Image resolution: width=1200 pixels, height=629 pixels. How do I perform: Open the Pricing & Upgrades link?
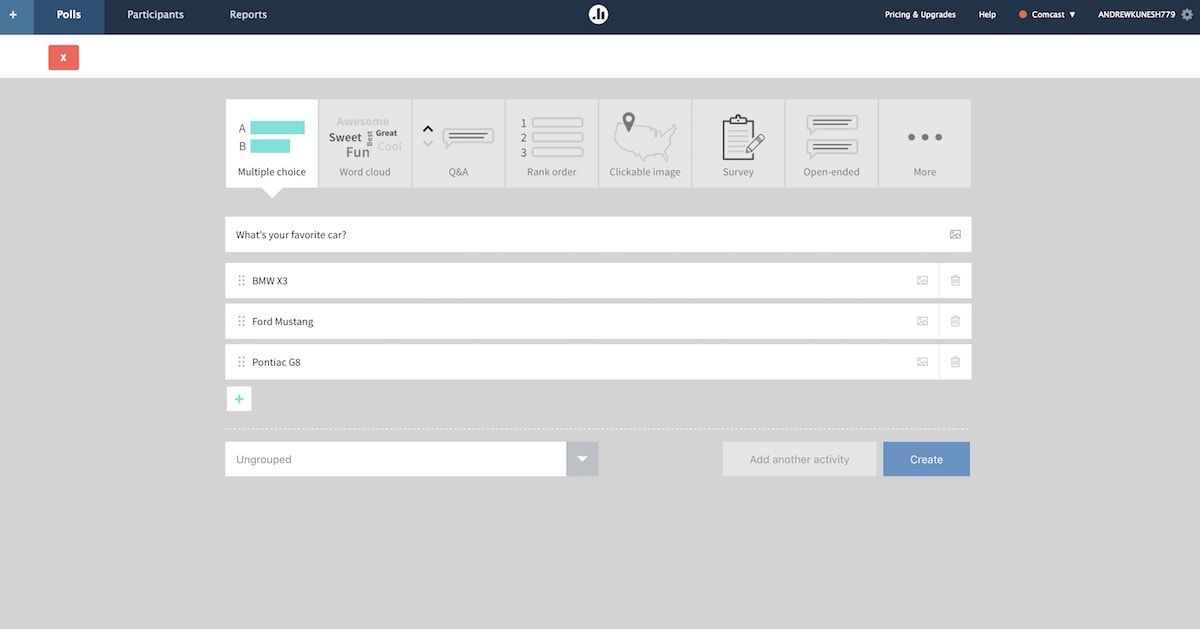tap(920, 15)
